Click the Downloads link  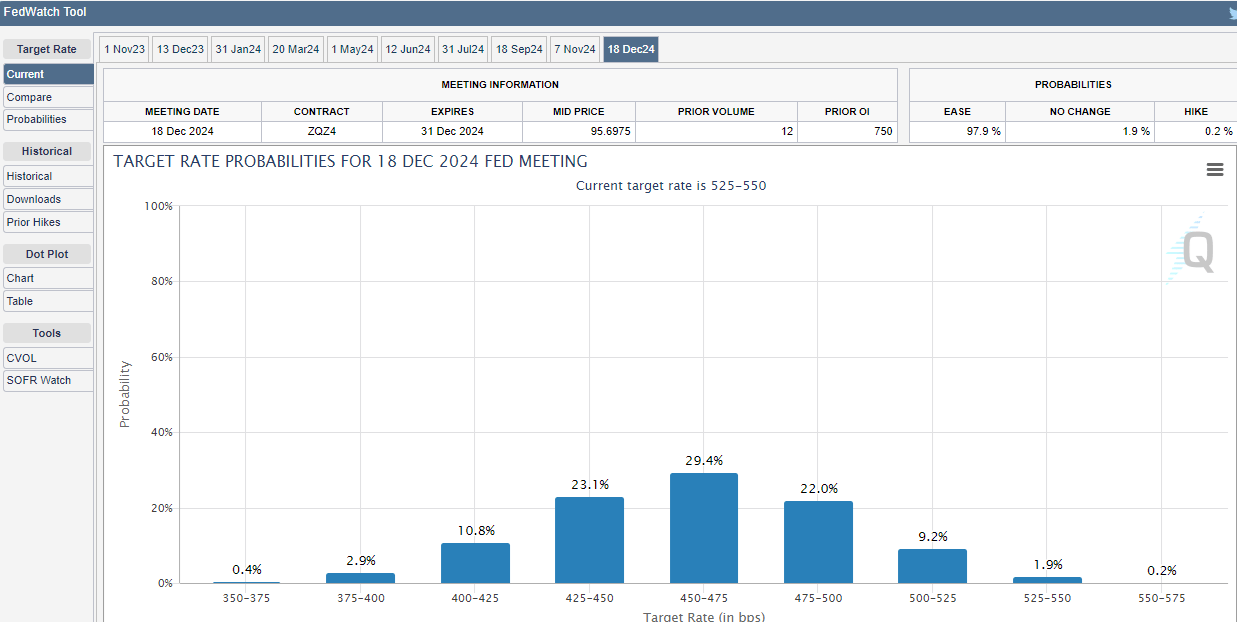point(48,199)
